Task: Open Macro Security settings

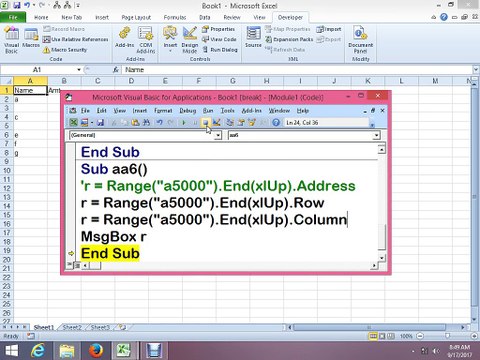Action: (65, 50)
